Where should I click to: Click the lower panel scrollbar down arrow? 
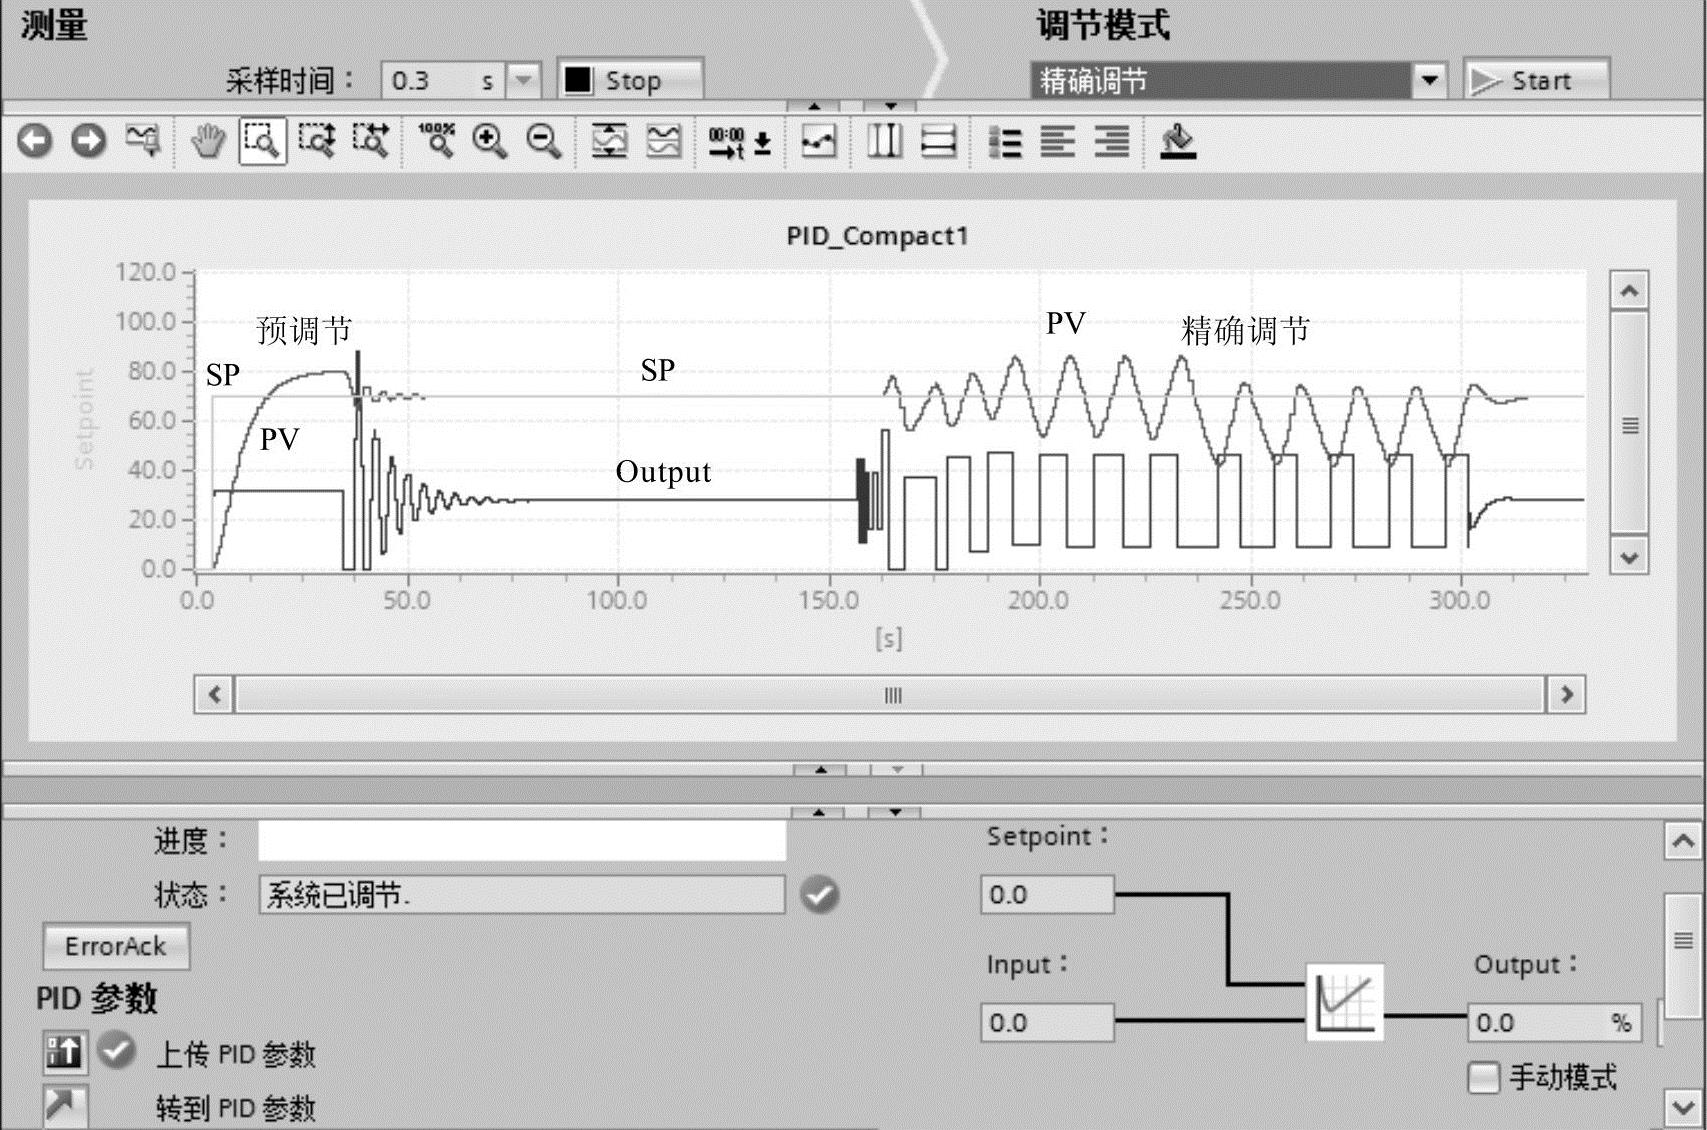pos(1683,1107)
